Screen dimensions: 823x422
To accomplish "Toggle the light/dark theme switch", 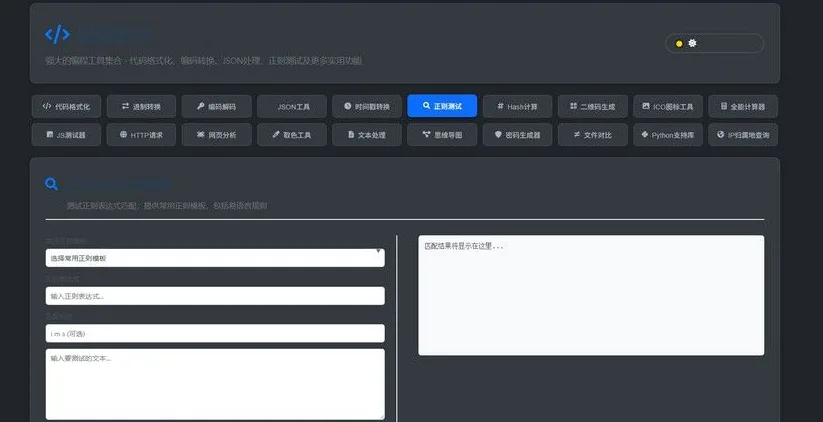I will [714, 43].
